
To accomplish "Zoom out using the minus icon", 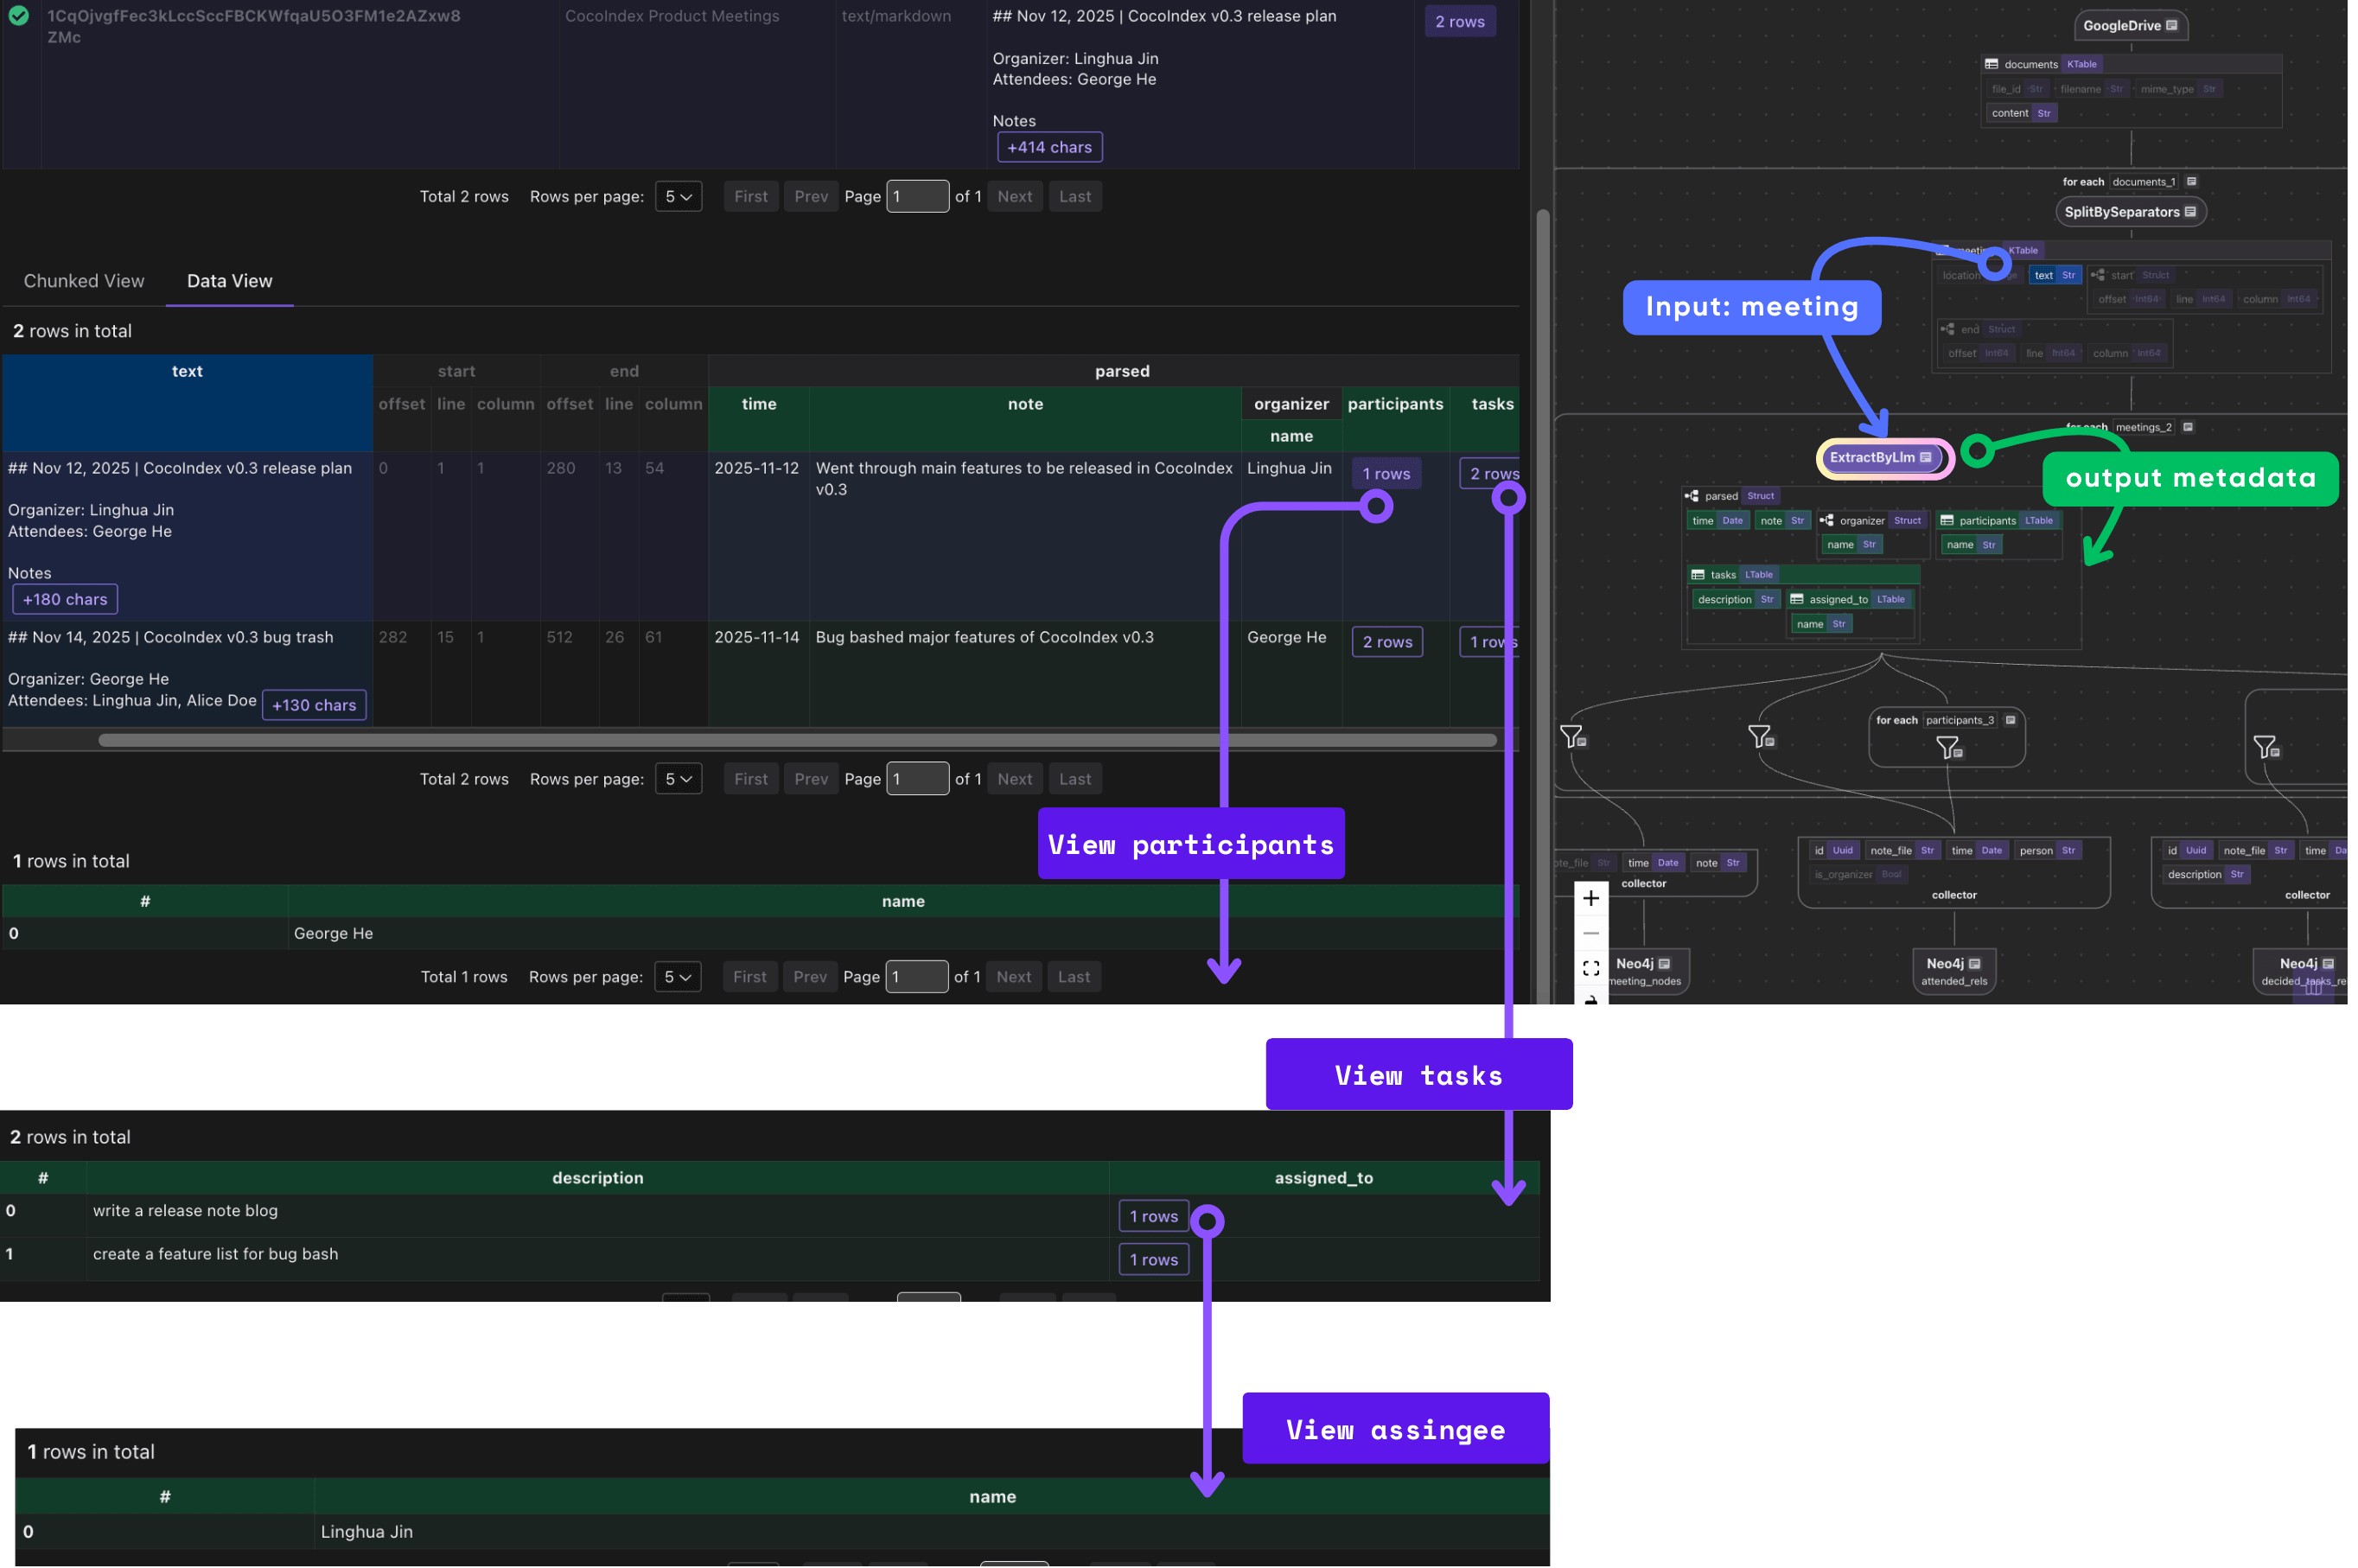I will tap(1591, 933).
